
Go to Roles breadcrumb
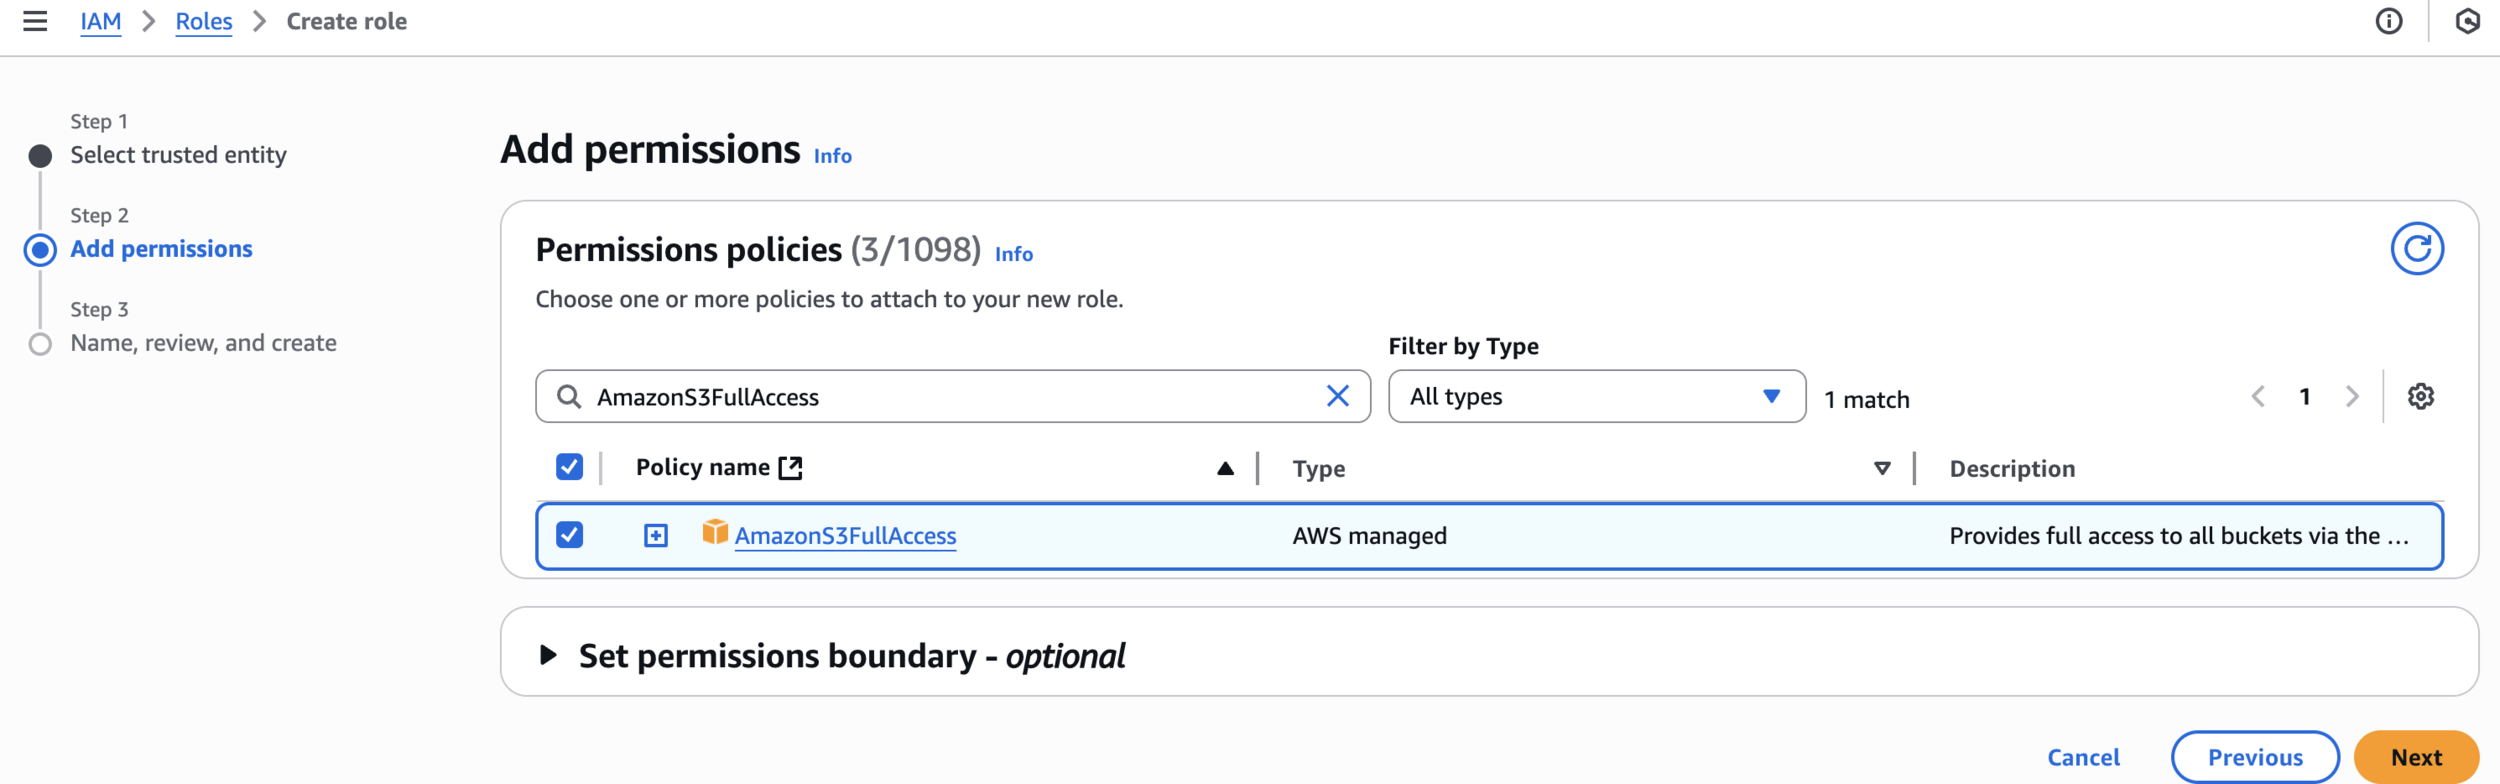click(204, 21)
